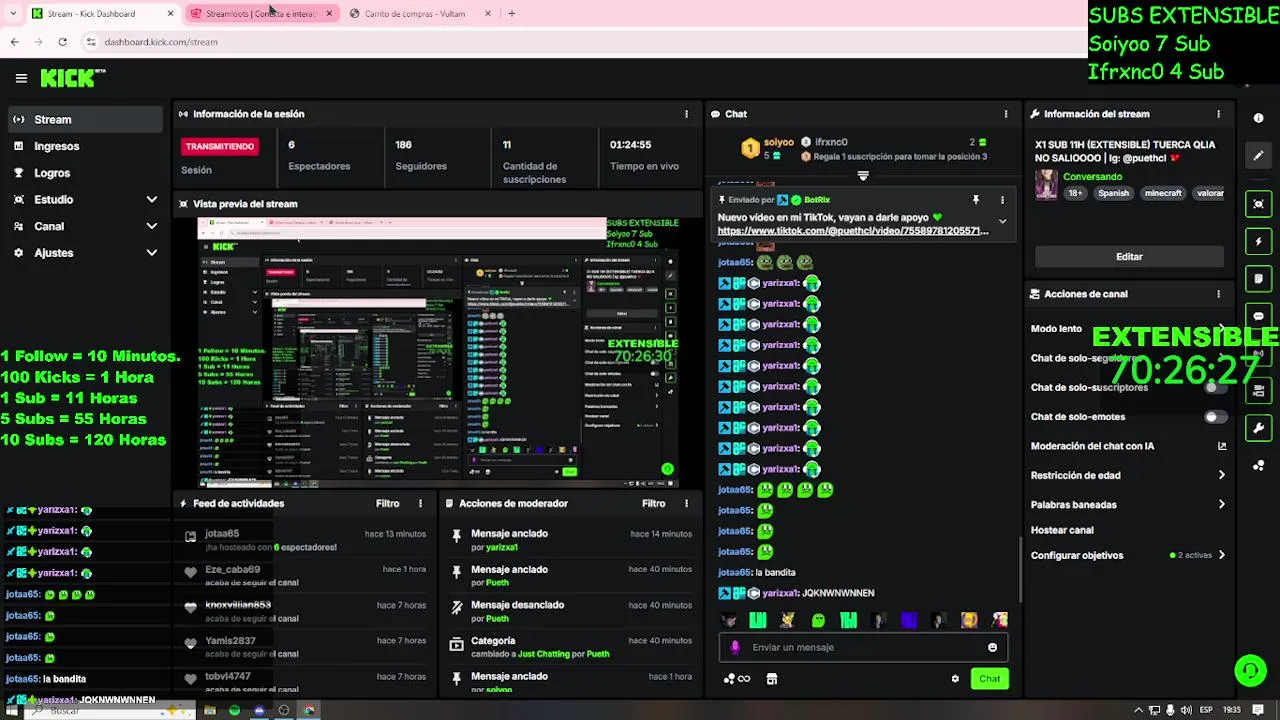
Task: Open Logros in the sidebar
Action: pyautogui.click(x=85, y=173)
